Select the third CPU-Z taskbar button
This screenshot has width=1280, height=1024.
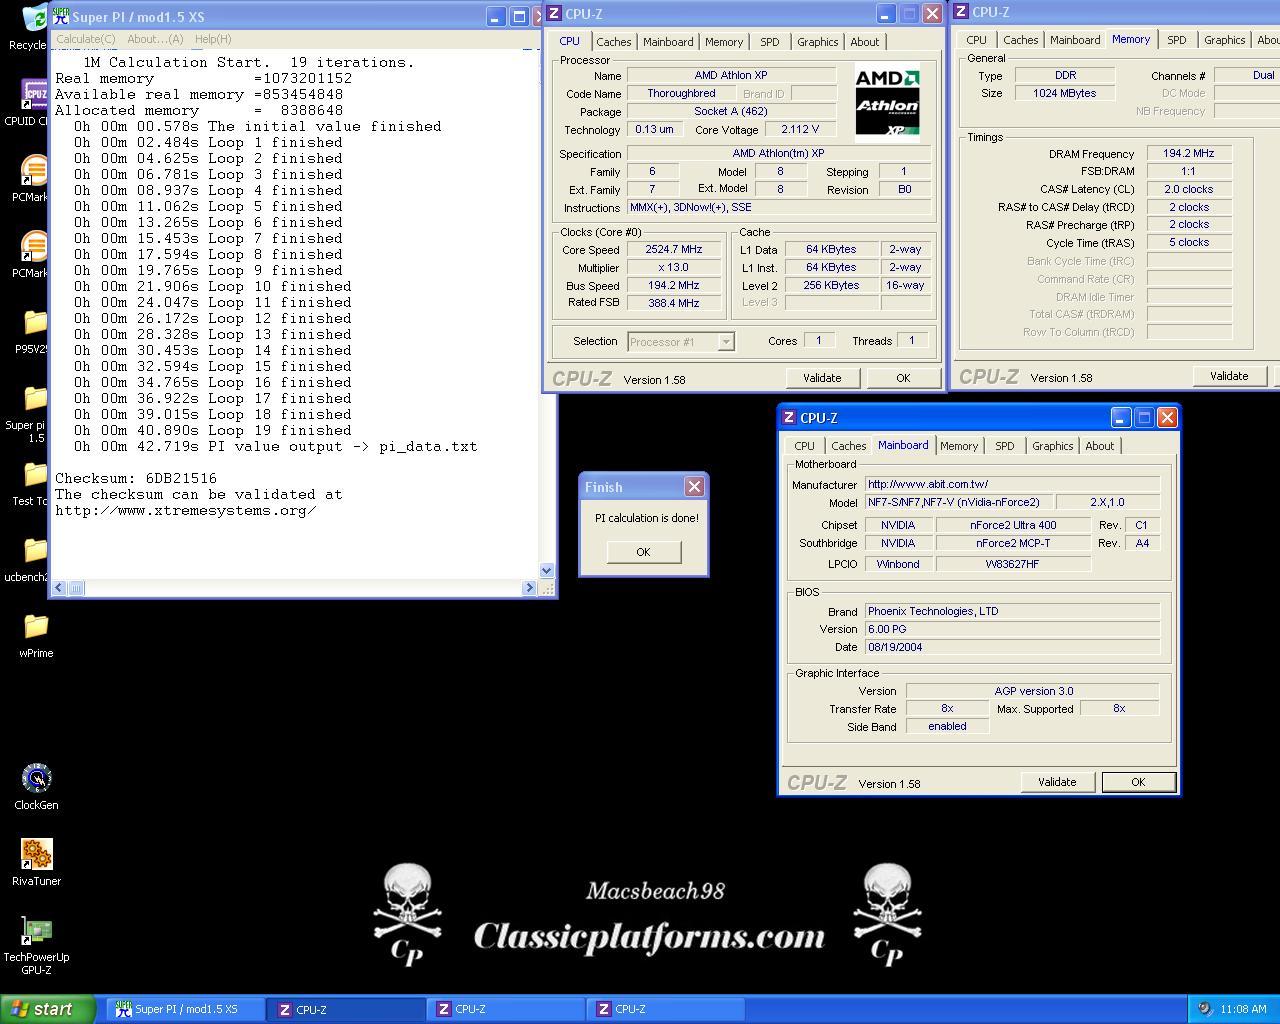tap(666, 1009)
